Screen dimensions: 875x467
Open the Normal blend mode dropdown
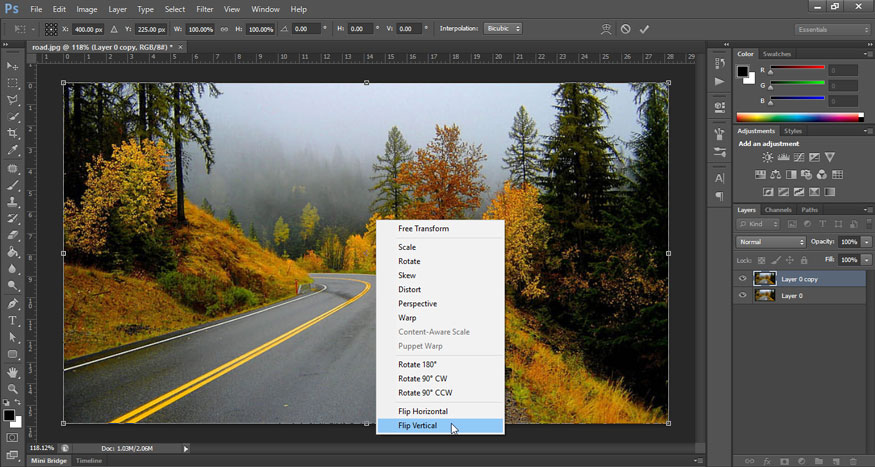[771, 242]
